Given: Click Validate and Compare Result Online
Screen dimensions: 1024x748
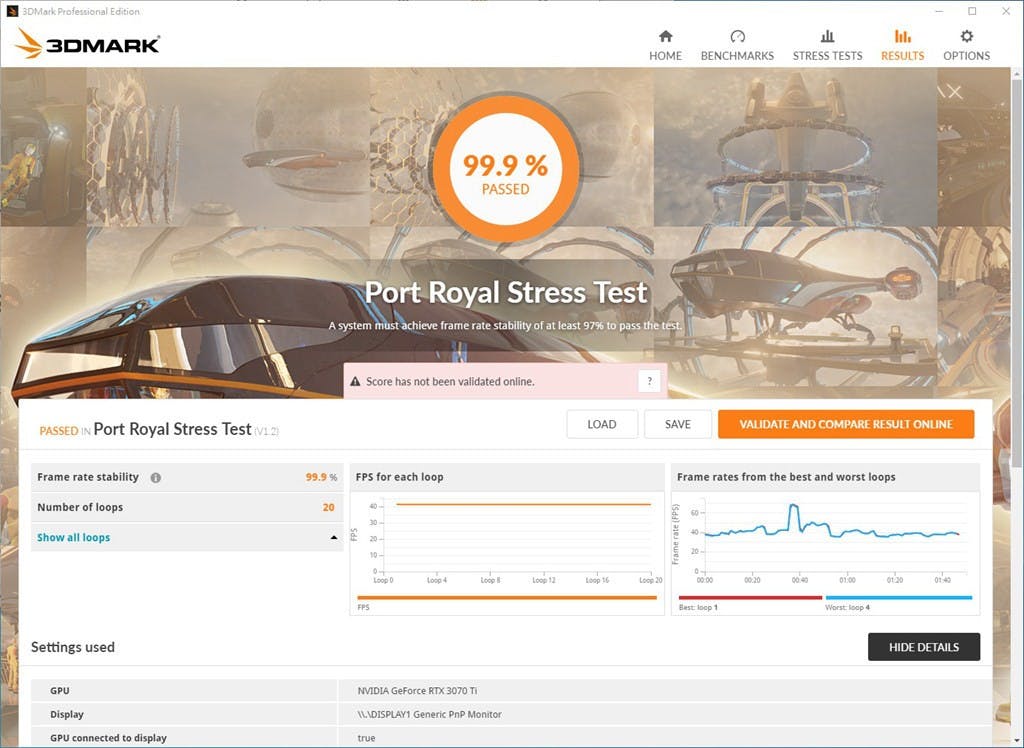Looking at the screenshot, I should 846,425.
